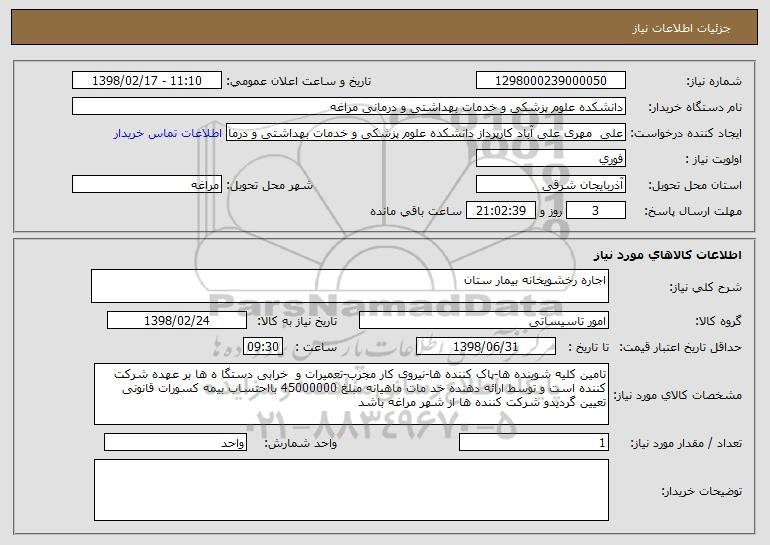Click the استان محل تحویل label
770x545 pixels.
[x=695, y=186]
